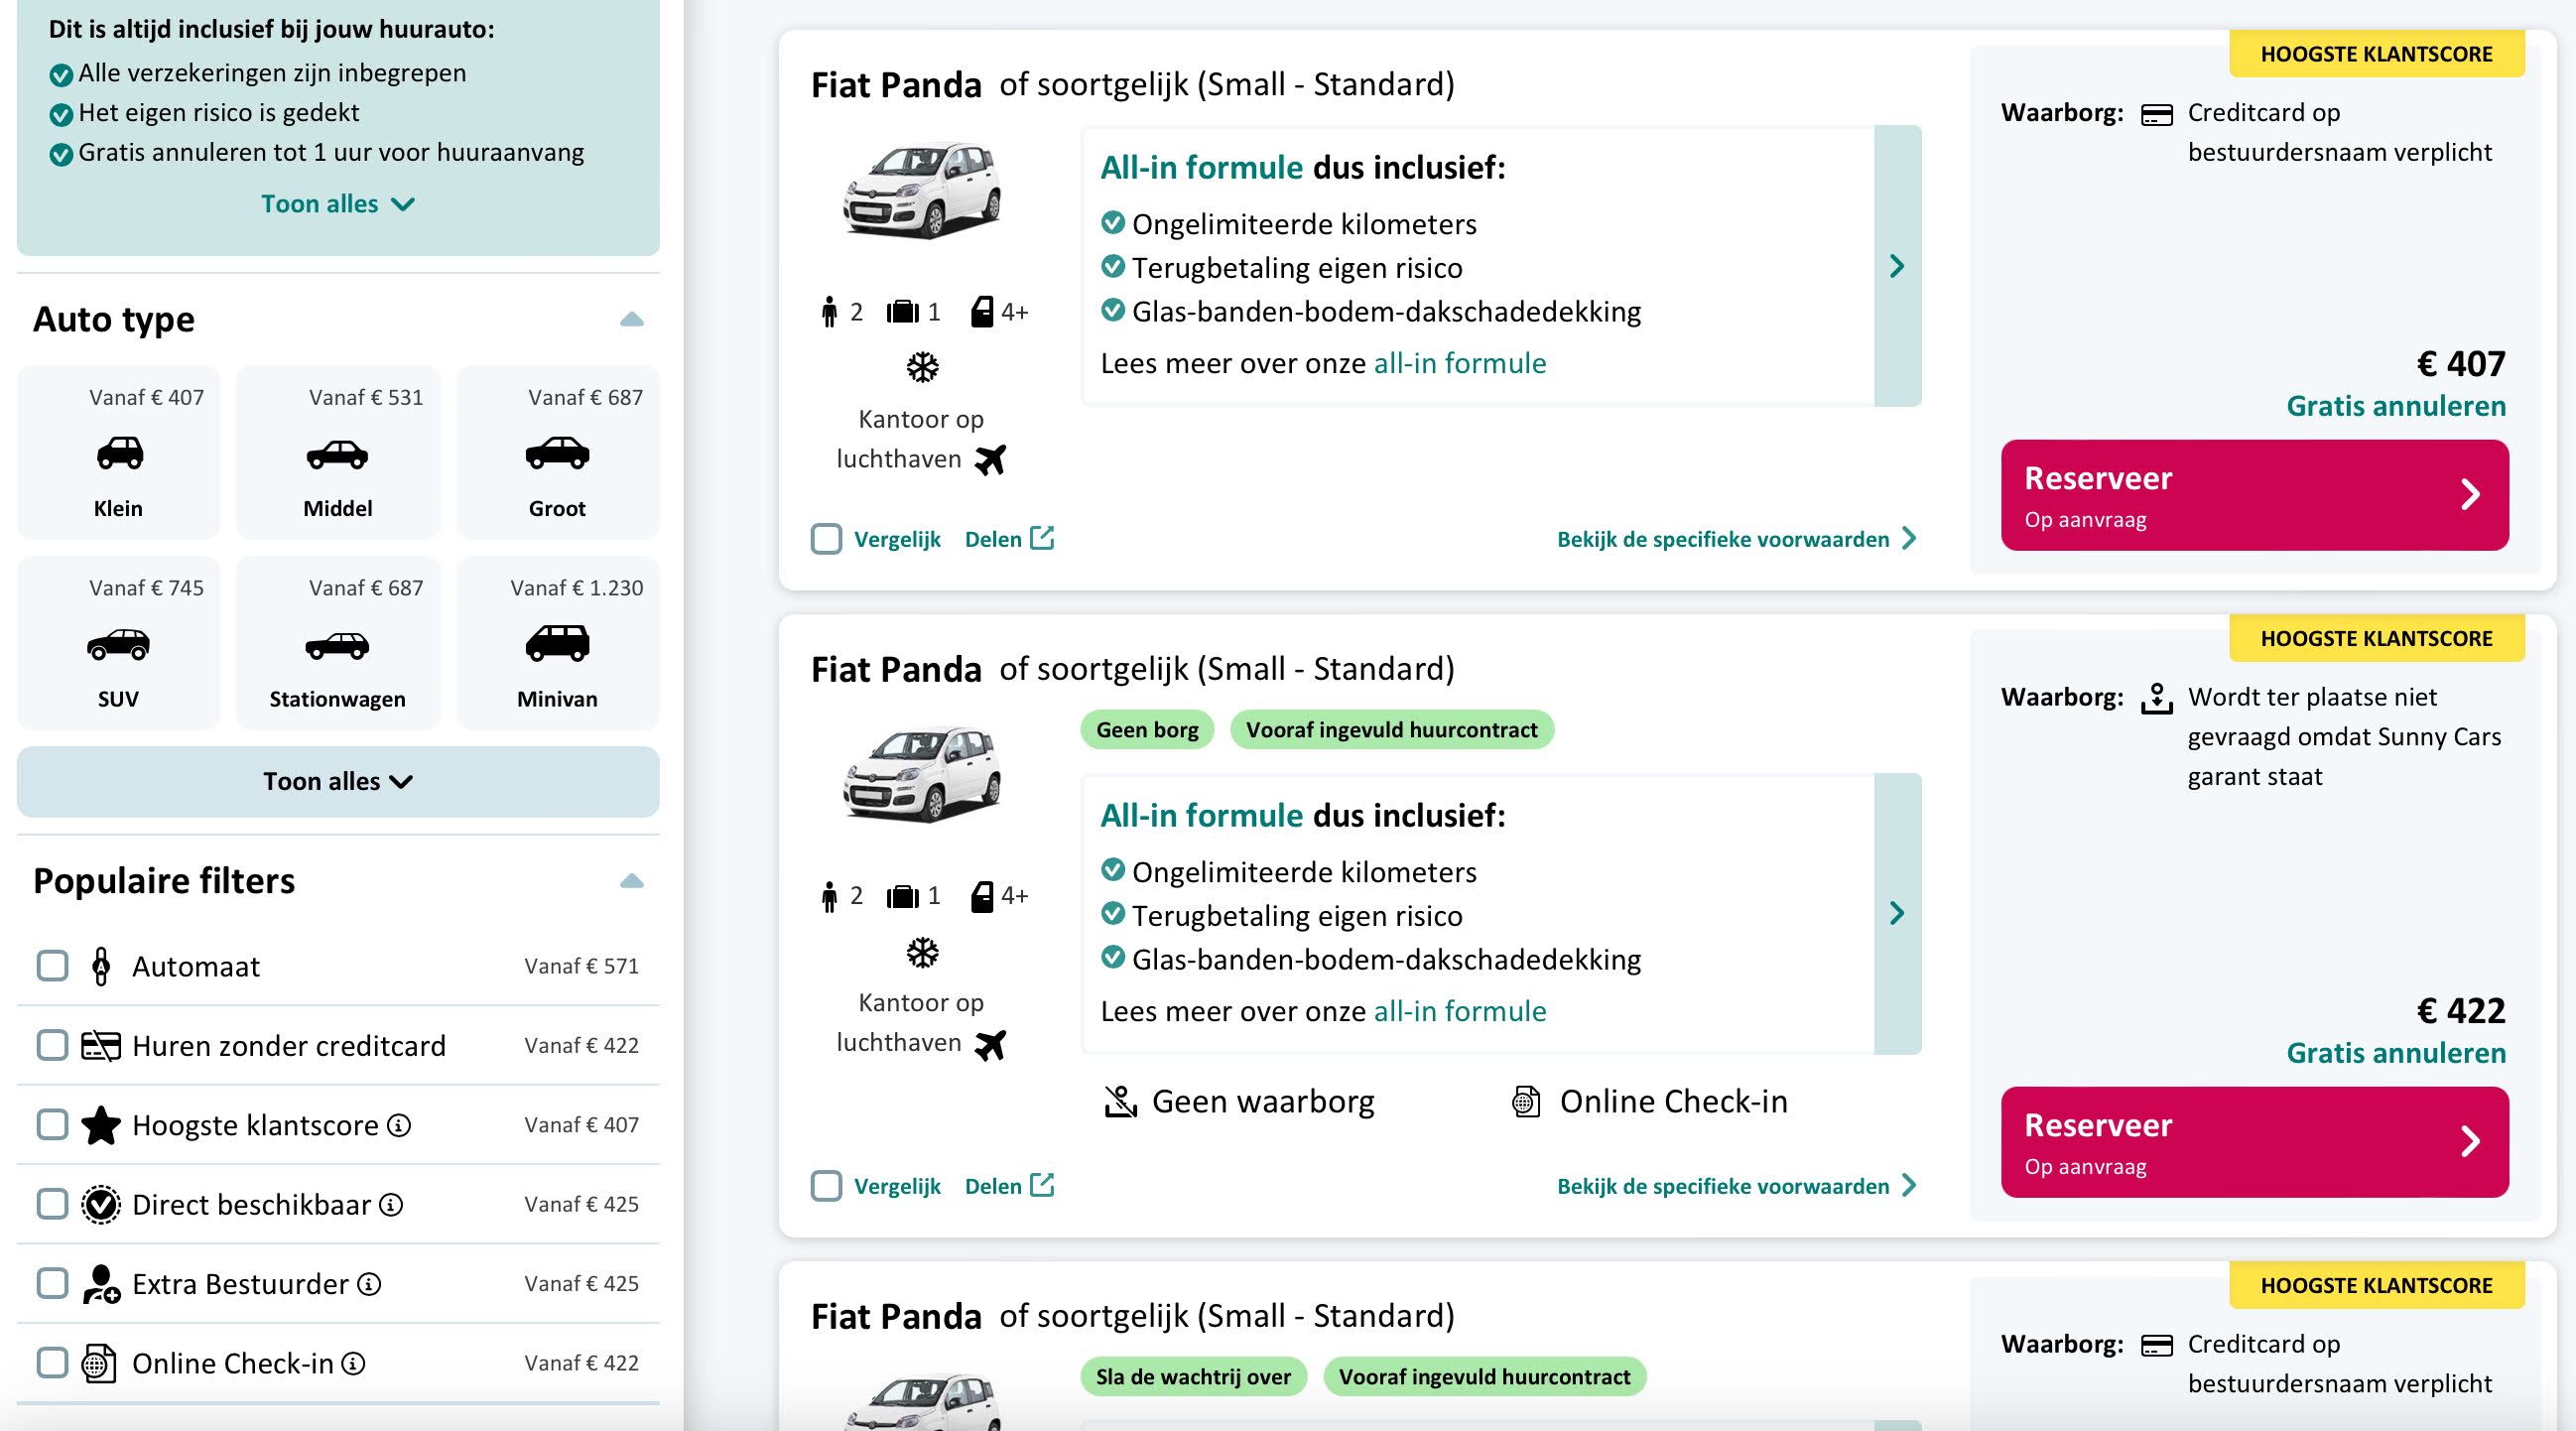Expand All-in formule arrow in €422 card

1897,913
